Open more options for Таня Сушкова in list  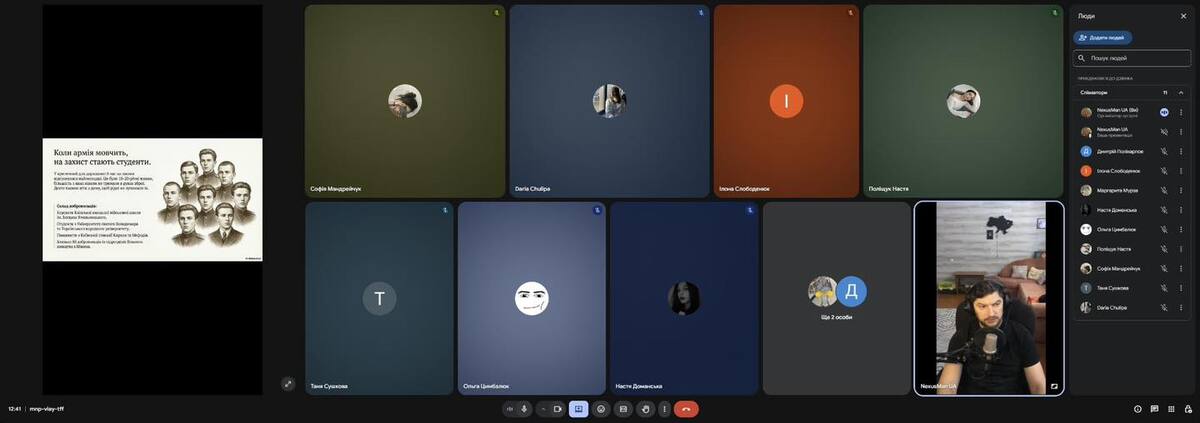point(1181,288)
